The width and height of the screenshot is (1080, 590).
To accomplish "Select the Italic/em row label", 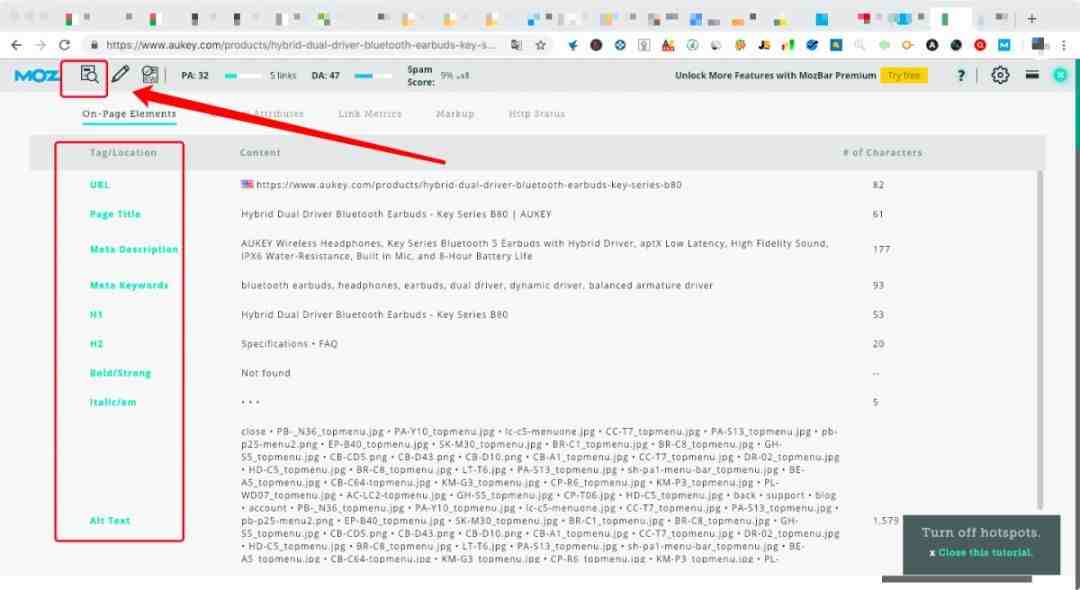I will (x=113, y=402).
